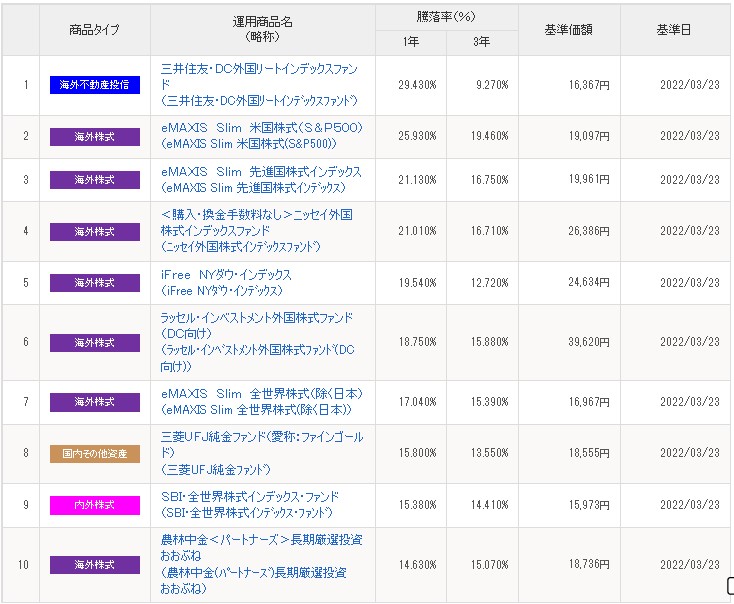
Task: Open ニッセイ外国株式インデックスファンド link
Action: pos(257,231)
